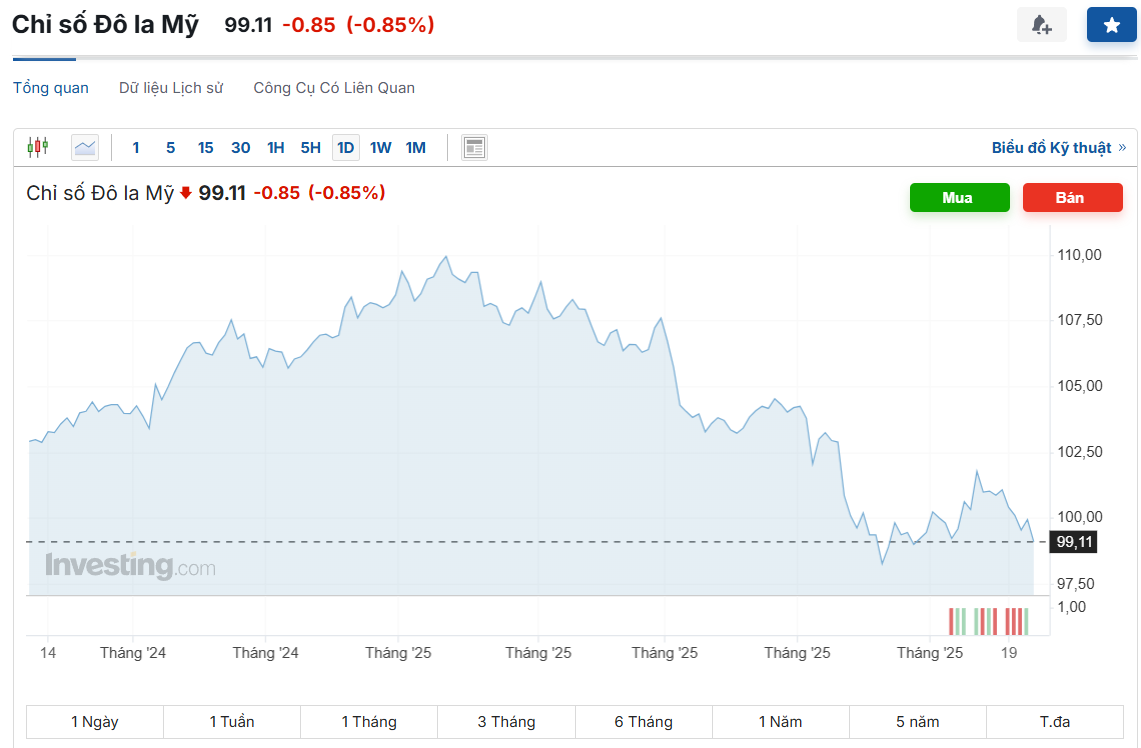Open technical chart via double chevron arrow

(1122, 147)
